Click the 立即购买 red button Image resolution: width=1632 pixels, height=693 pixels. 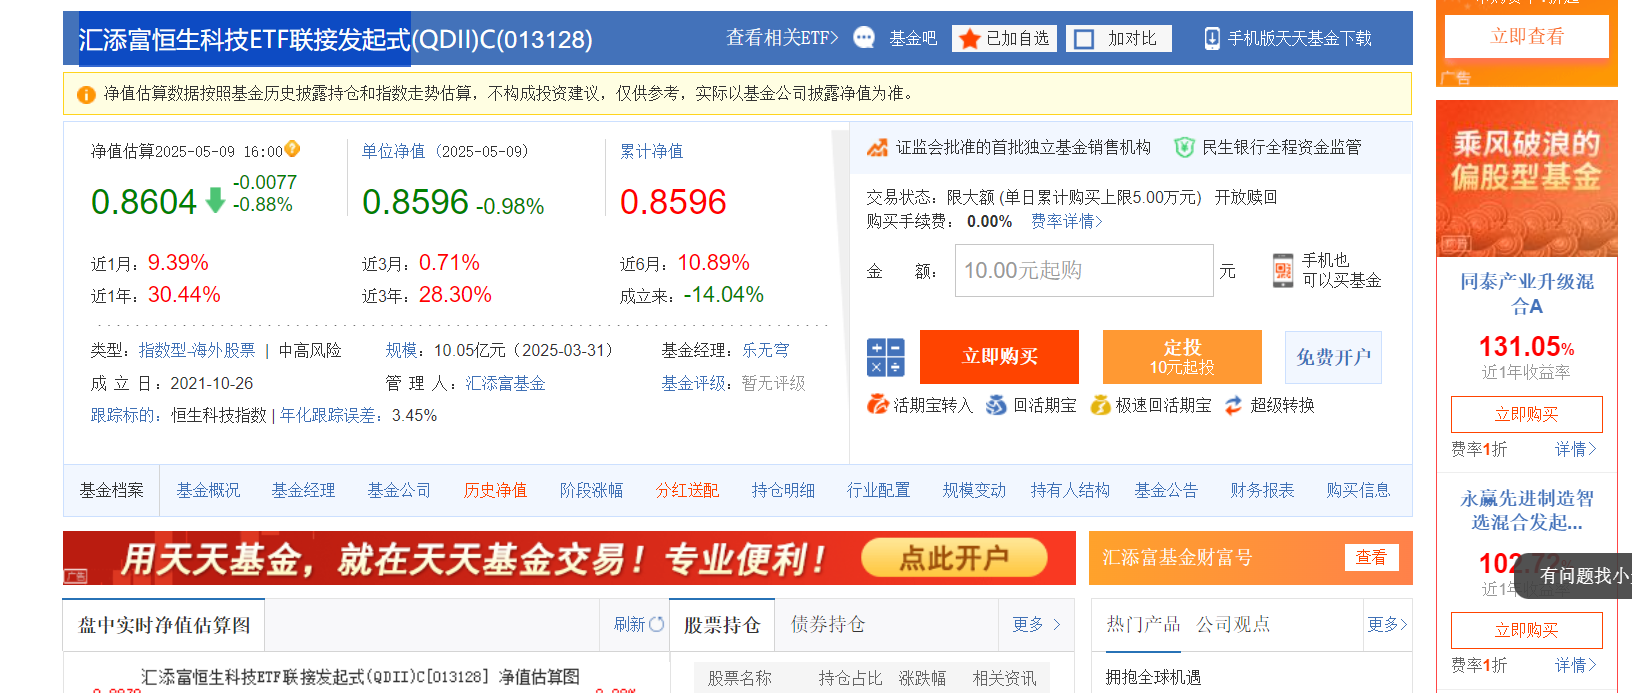999,357
